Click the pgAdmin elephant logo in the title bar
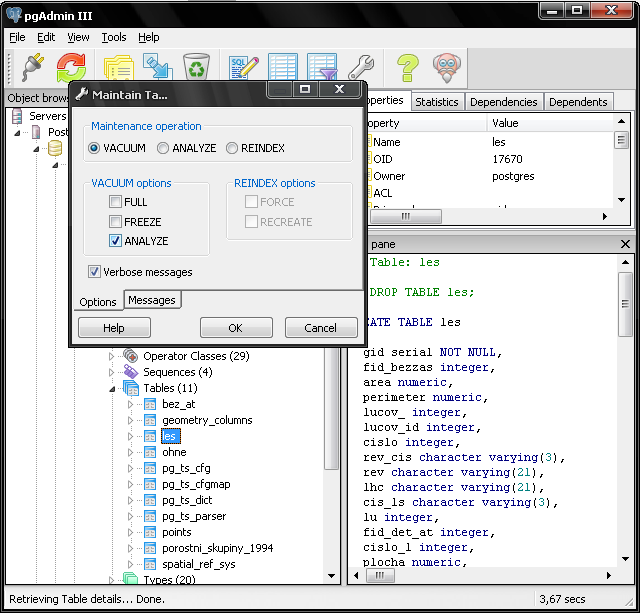640x613 pixels. [x=14, y=15]
